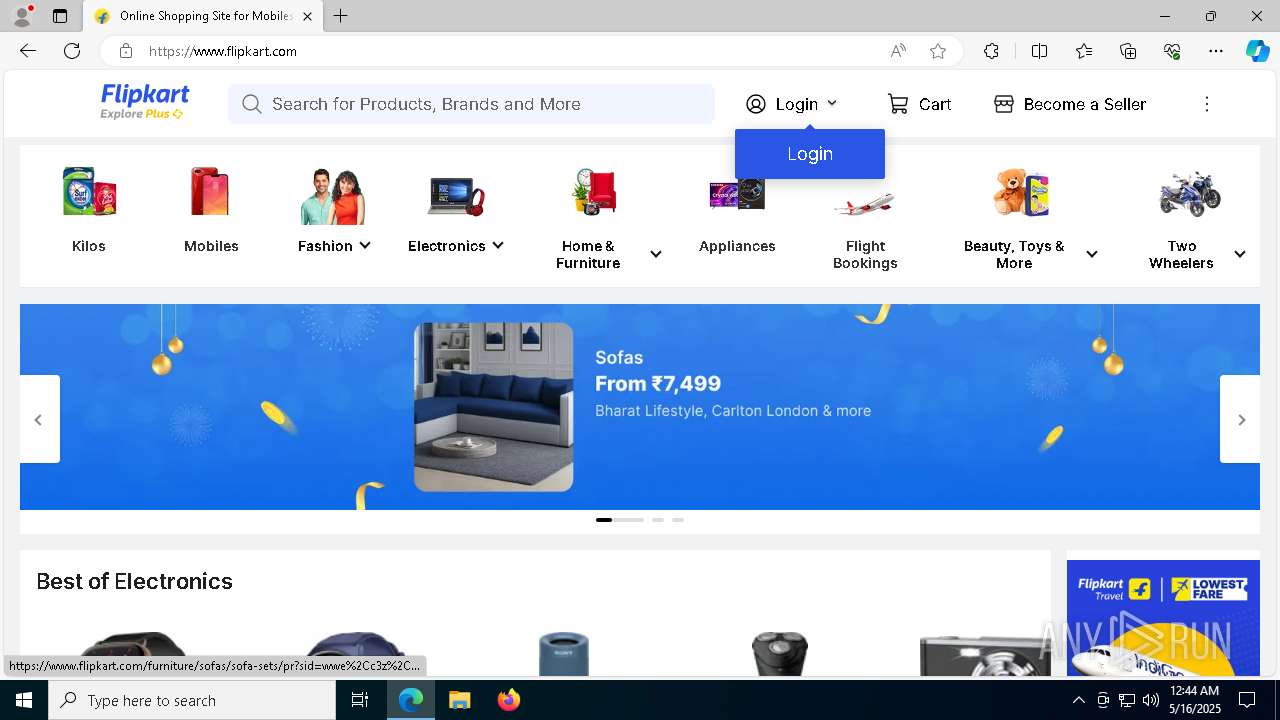Show next banner slide arrow
The width and height of the screenshot is (1280, 720).
(1241, 419)
